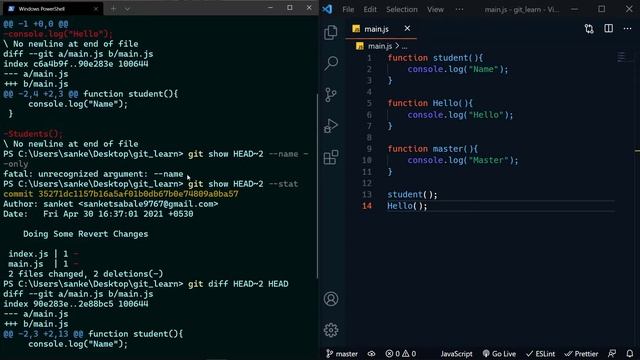Open the Accounts menu icon

331,299
